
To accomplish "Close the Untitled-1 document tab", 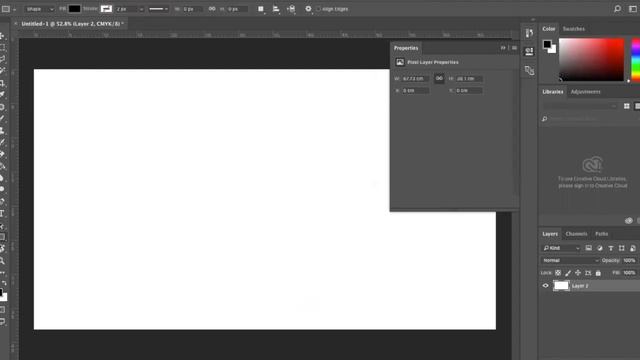I will click(16, 24).
